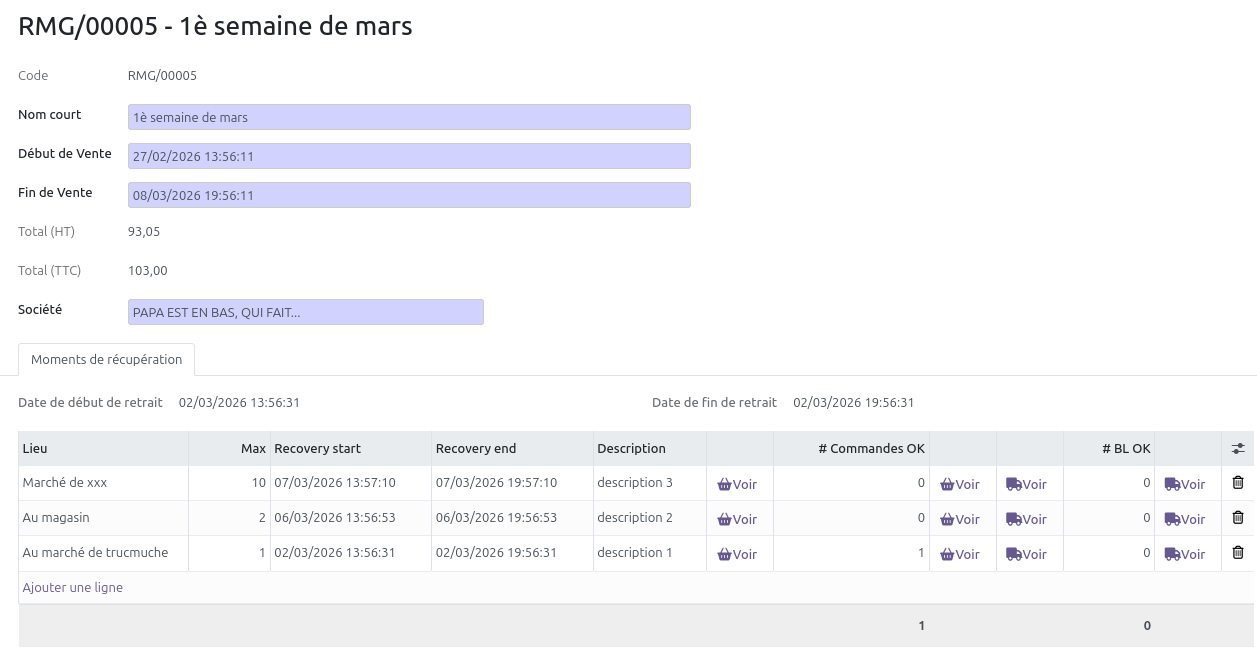
Task: Select the Max value cell for Au magasin
Action: coord(230,518)
